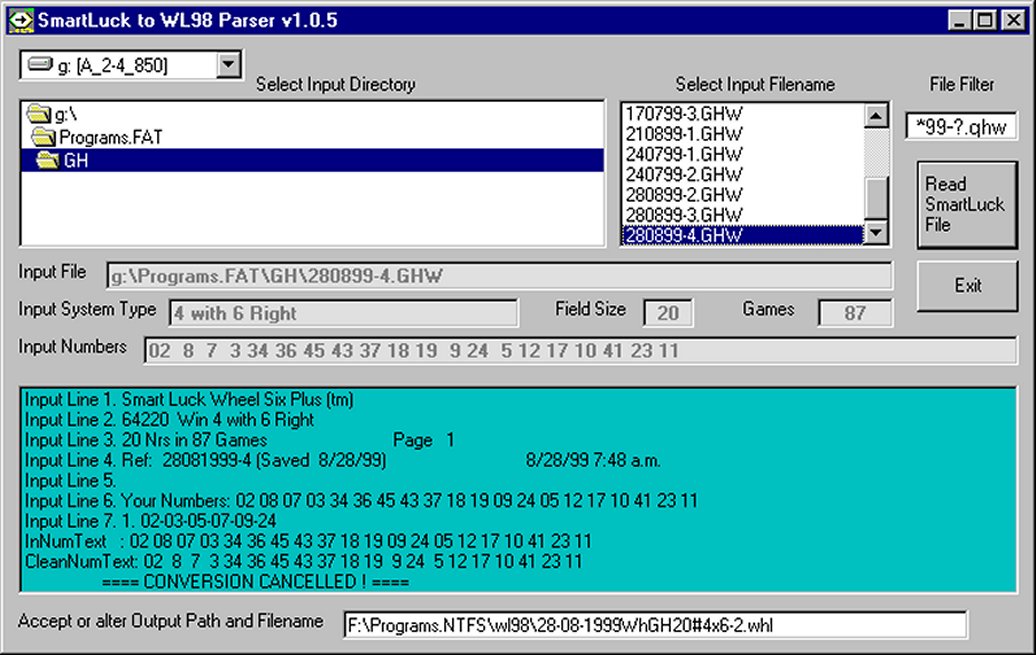Click the Input File path display
The image size is (1036, 655).
pos(500,274)
